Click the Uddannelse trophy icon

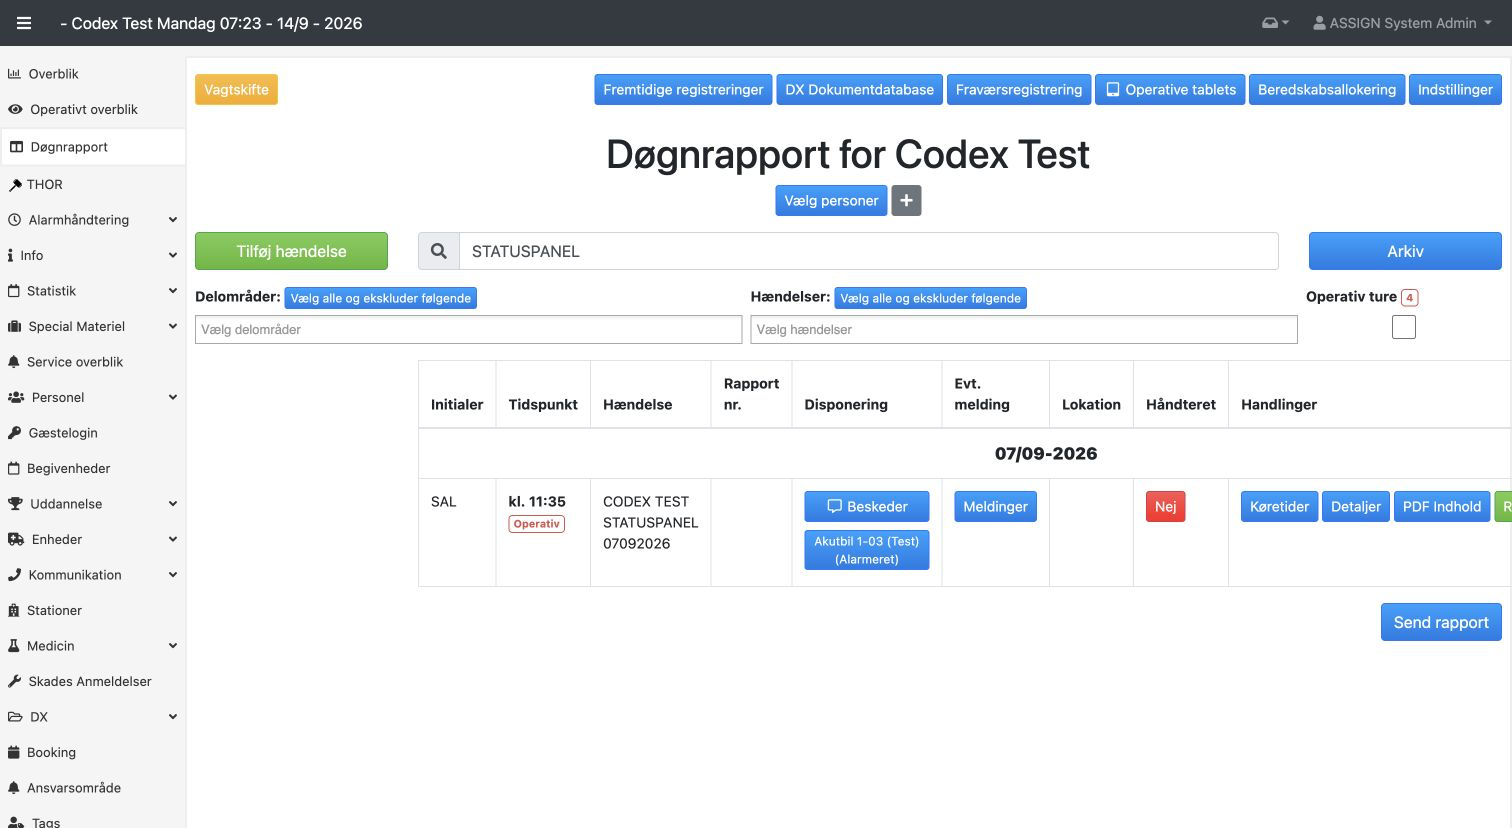coord(15,504)
